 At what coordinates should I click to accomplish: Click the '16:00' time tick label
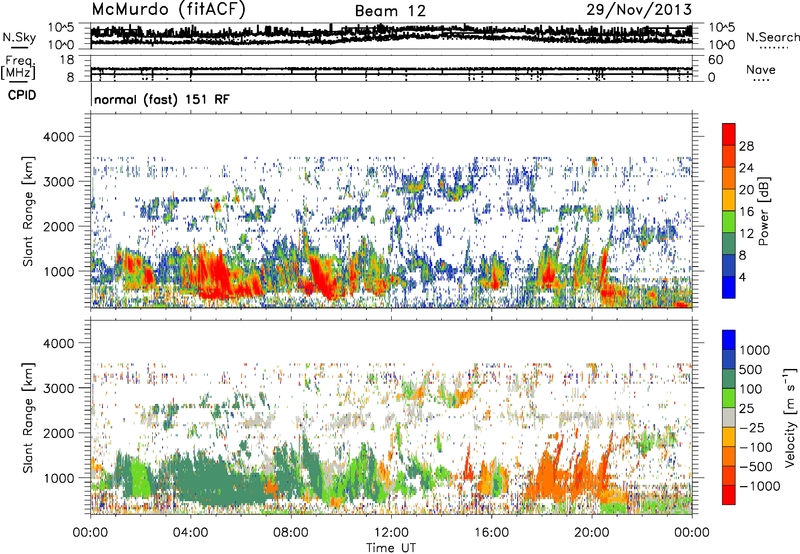click(x=491, y=533)
